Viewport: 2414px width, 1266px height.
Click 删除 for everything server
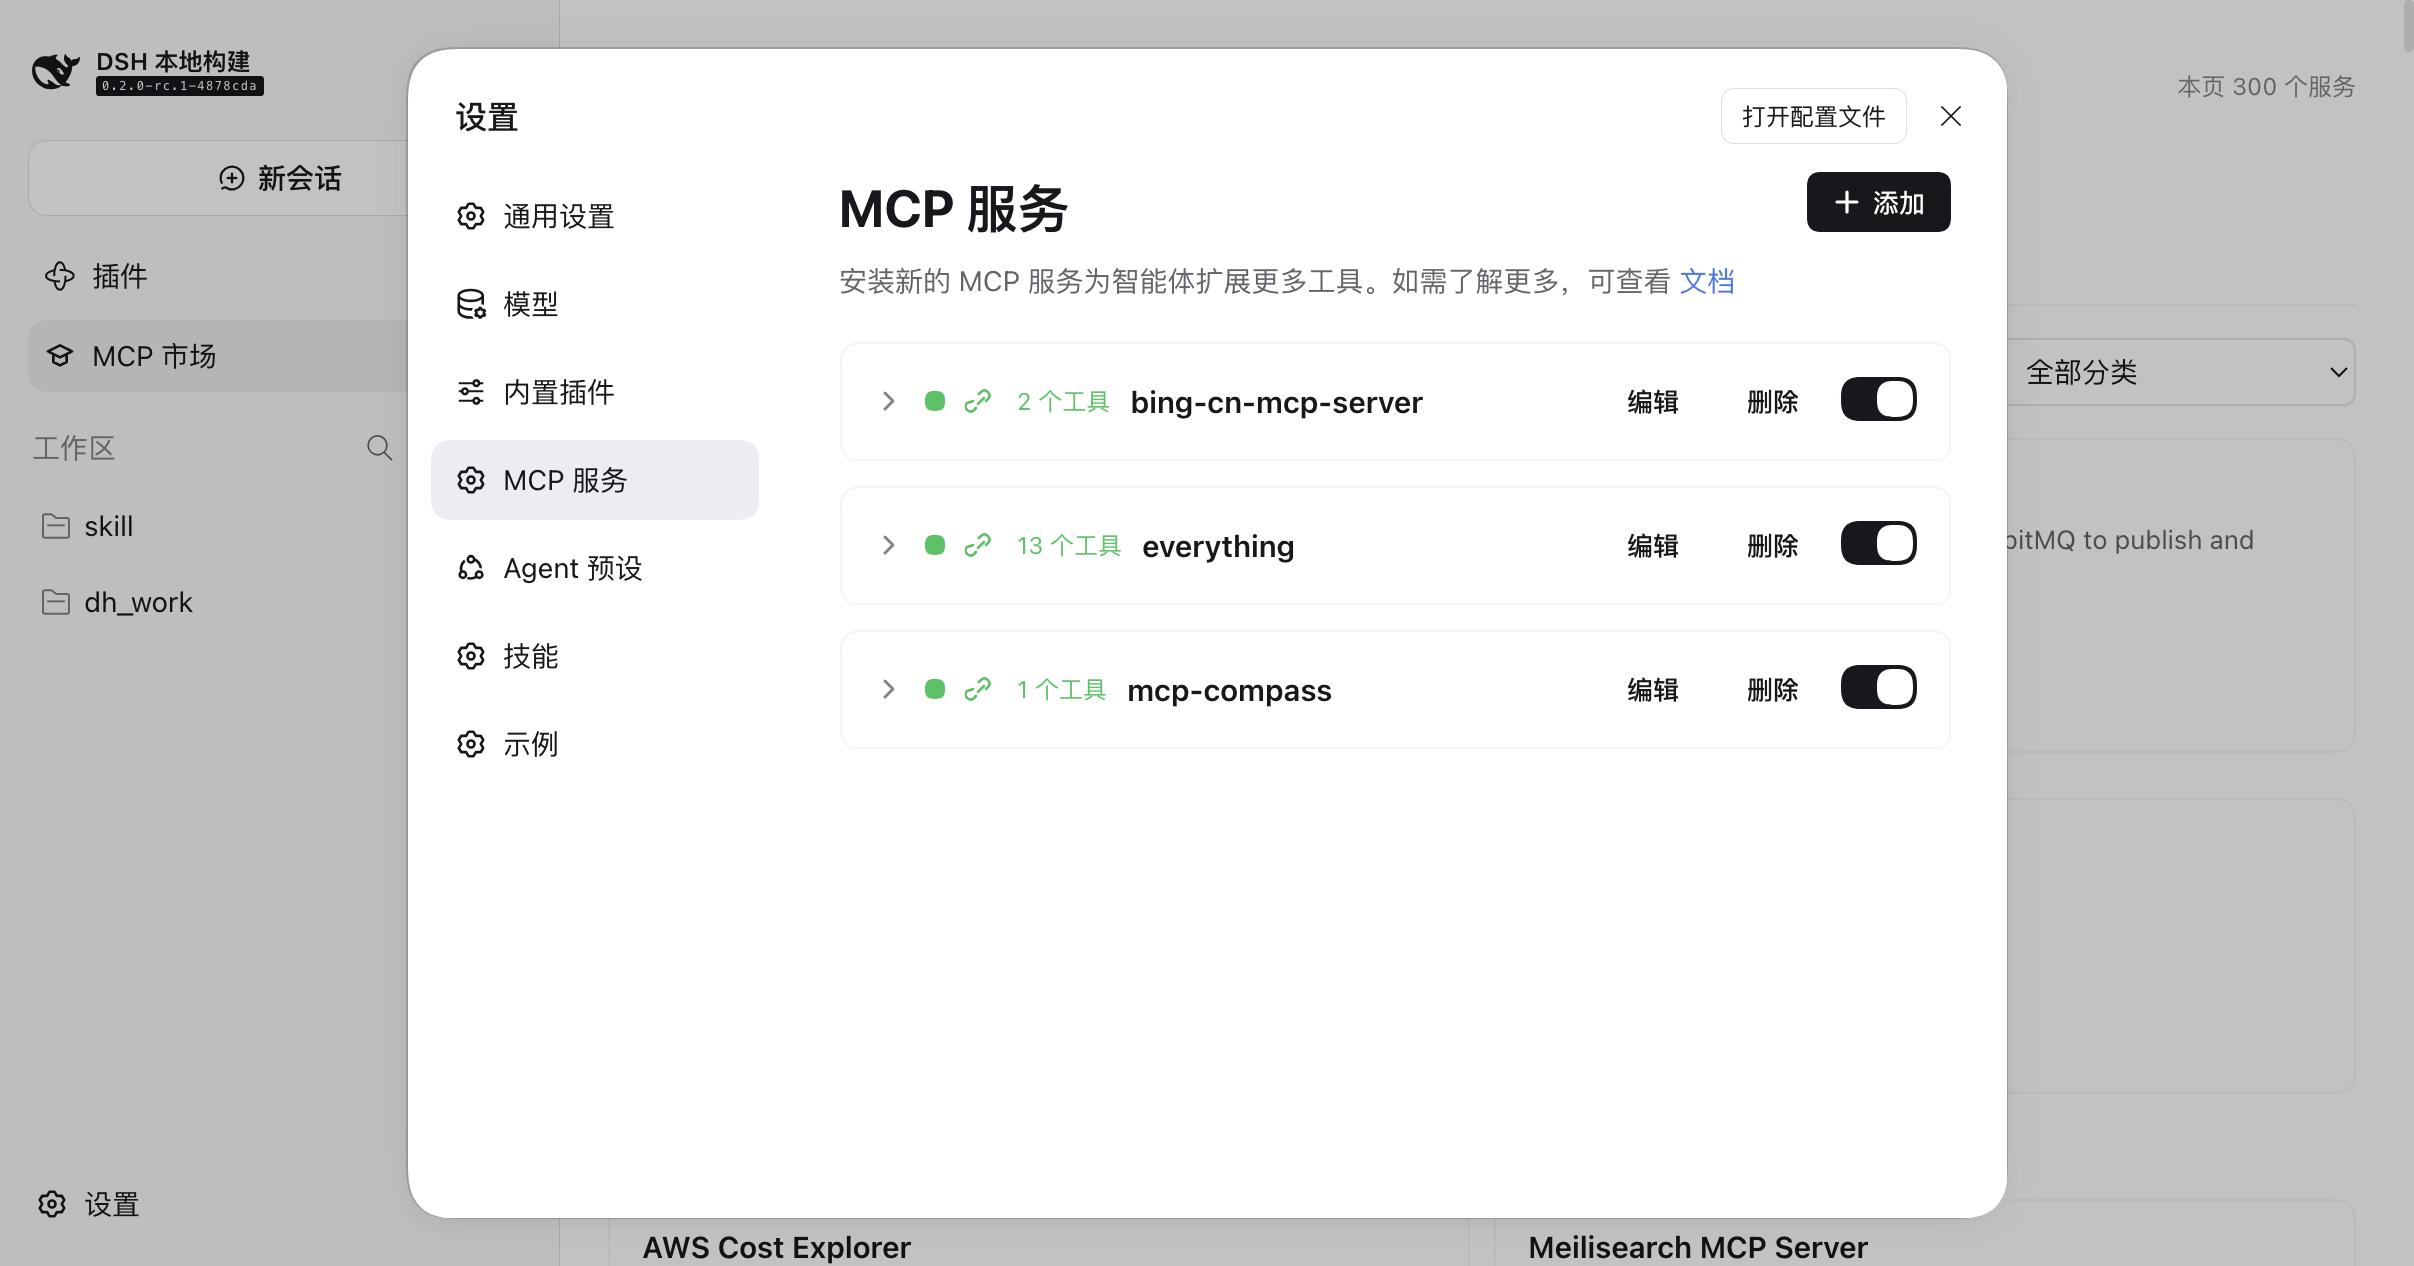[x=1773, y=545]
